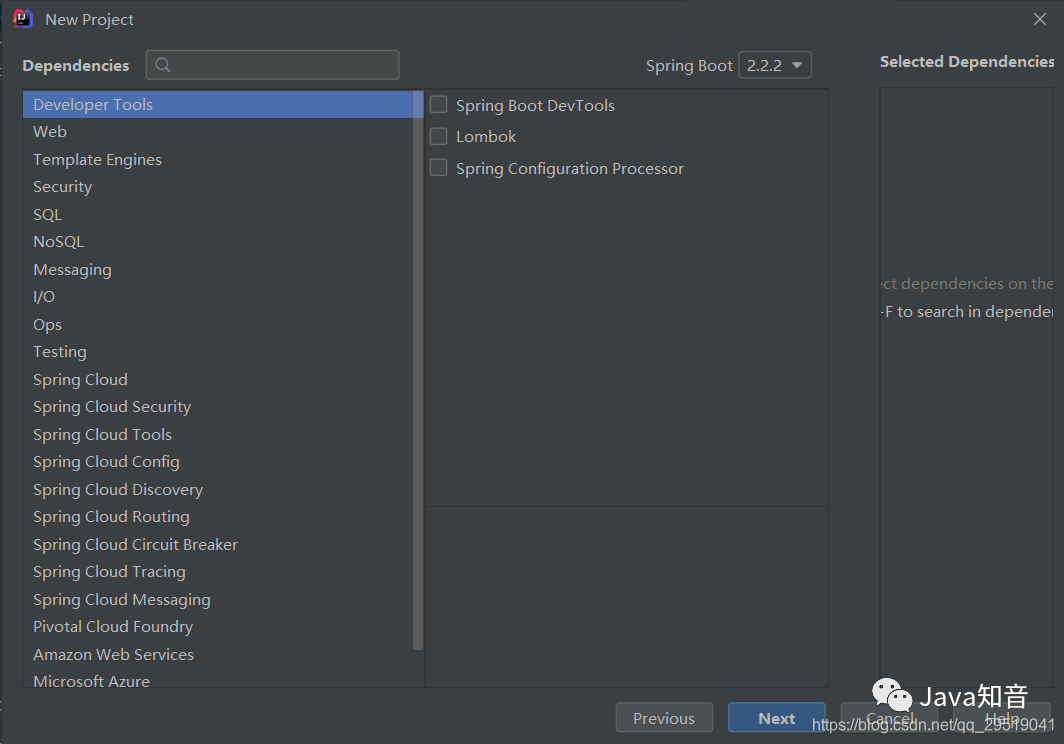Click the category list vertical scrollbar
The image size is (1064, 744).
coord(418,371)
